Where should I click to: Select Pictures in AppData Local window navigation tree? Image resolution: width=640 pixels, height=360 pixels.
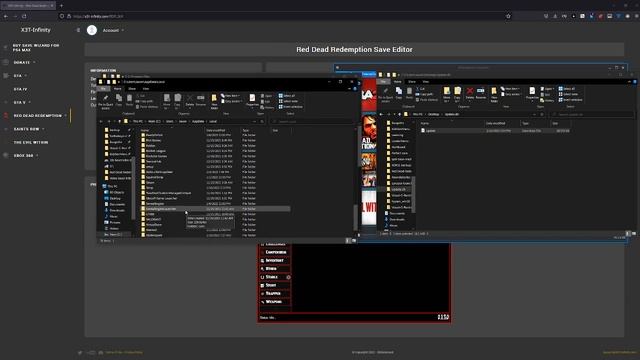tap(115, 222)
